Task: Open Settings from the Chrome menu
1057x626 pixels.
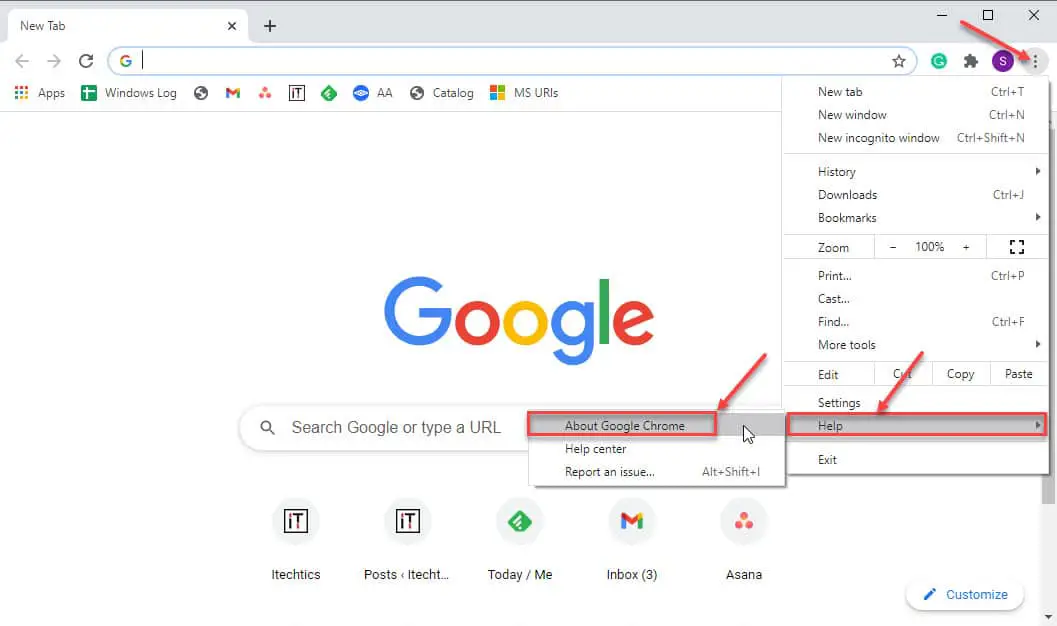Action: coord(916,403)
